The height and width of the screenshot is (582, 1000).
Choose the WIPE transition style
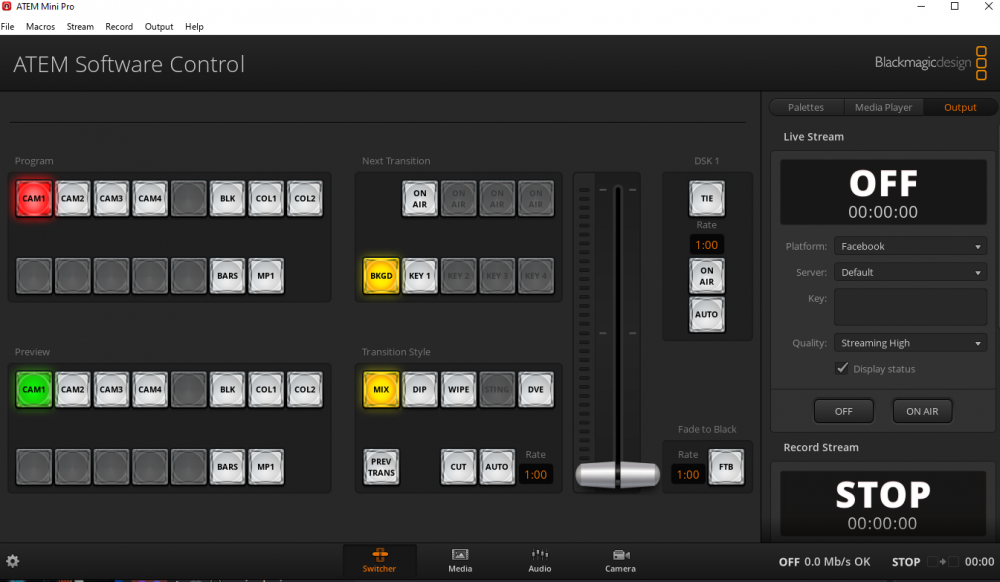[459, 389]
